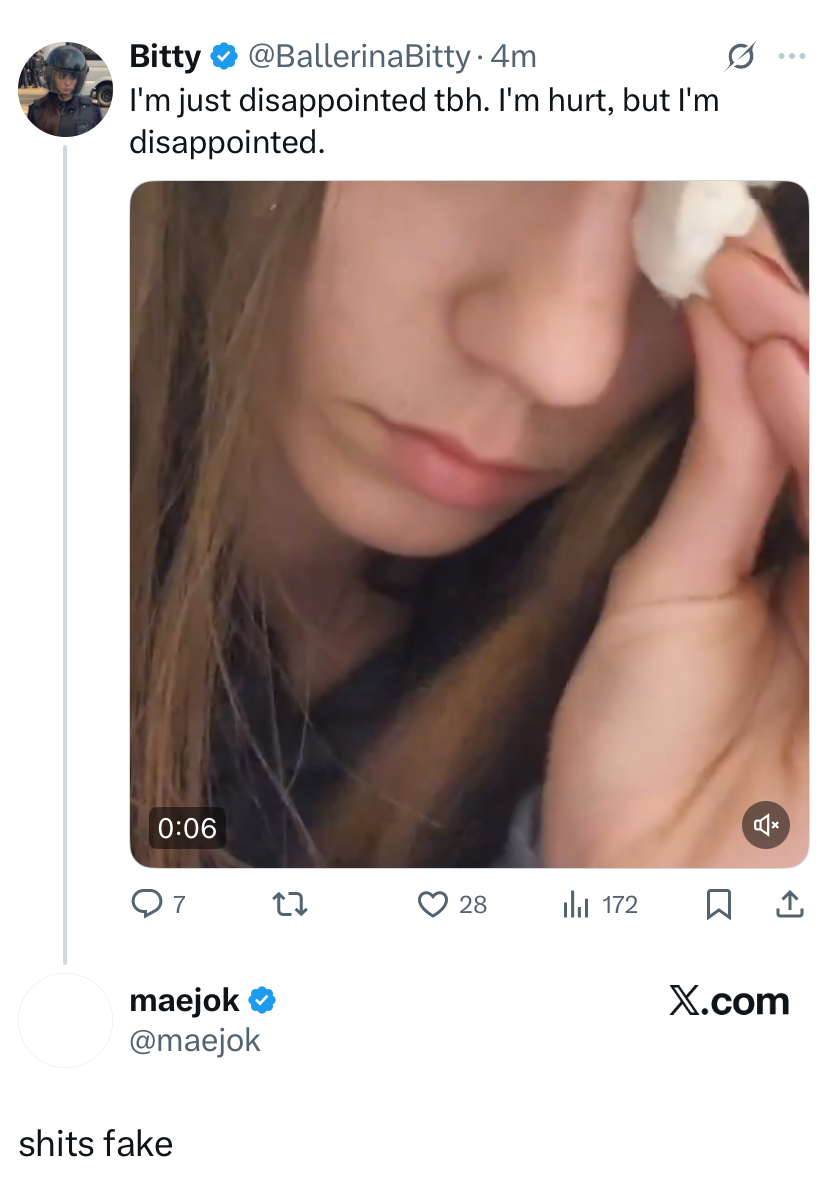This screenshot has width=828, height=1190.
Task: Click the reply comment icon
Action: pos(146,905)
